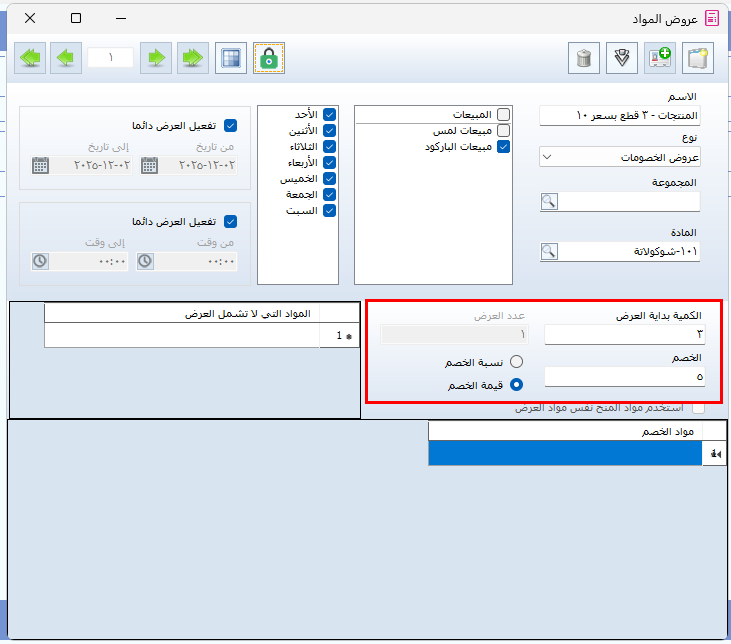Uncheck the مبيعات الباركود checkbox
The width and height of the screenshot is (731, 644).
503,146
